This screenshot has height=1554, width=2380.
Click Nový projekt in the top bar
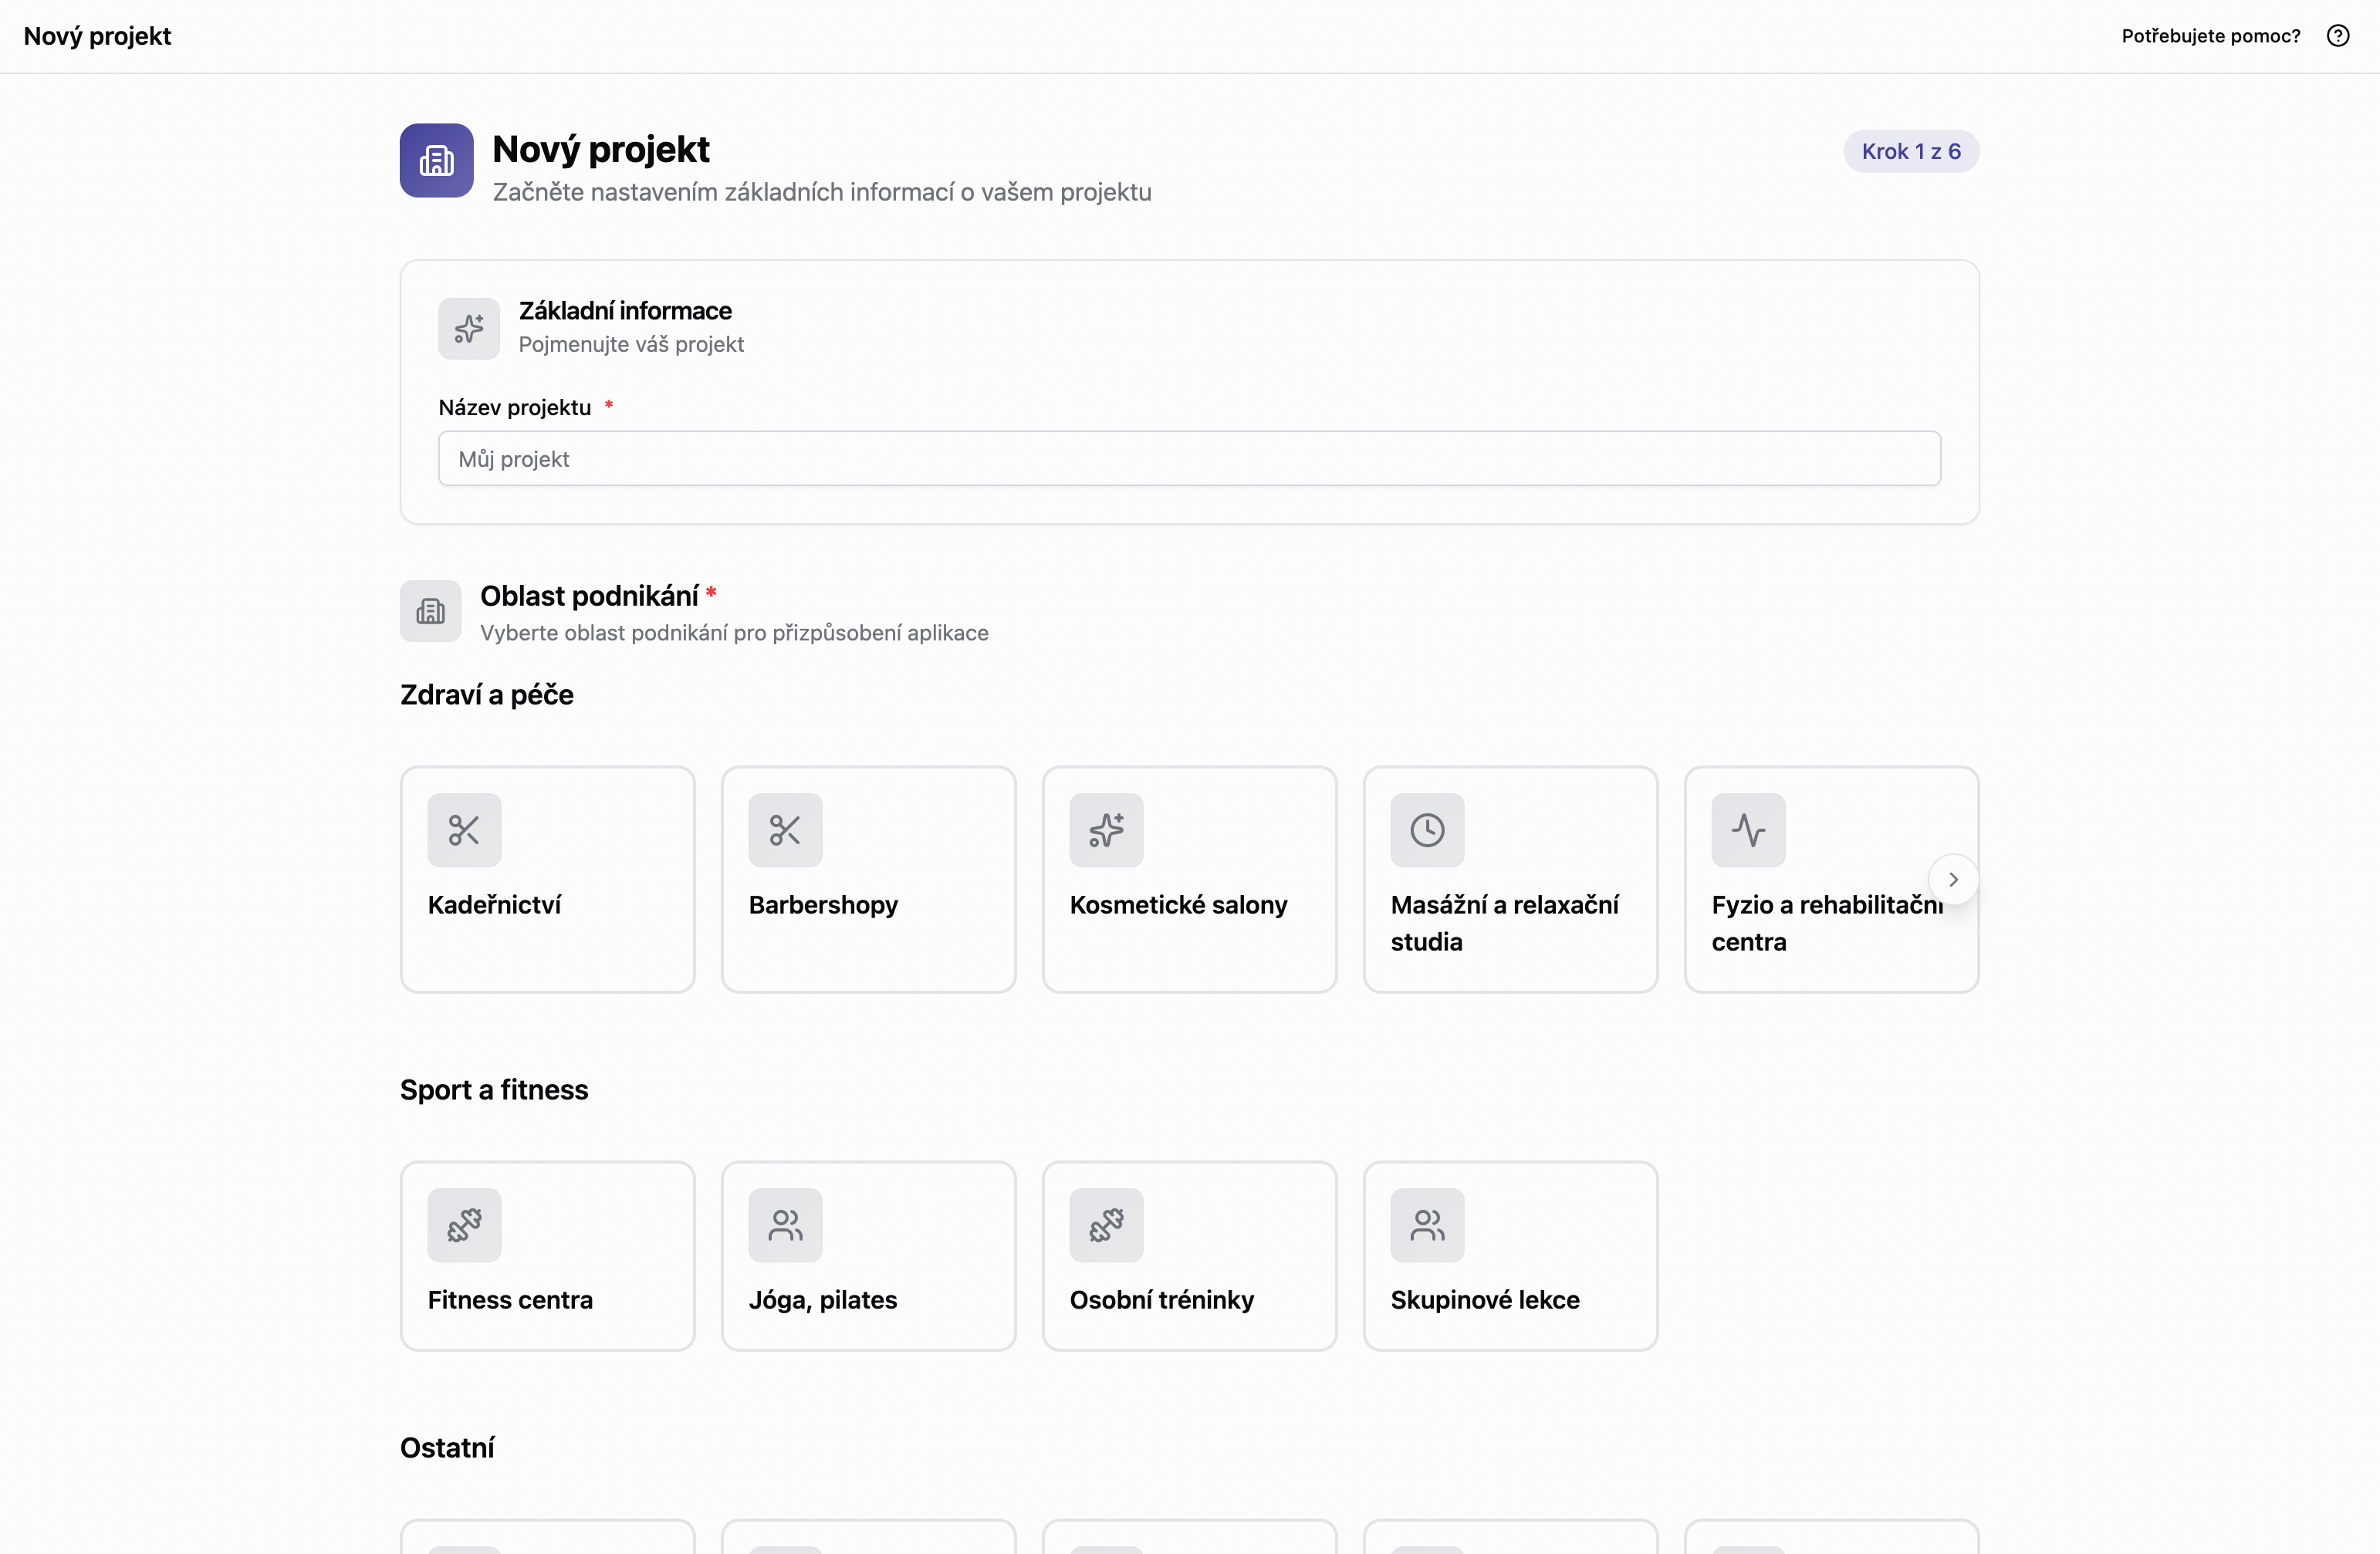pos(97,36)
